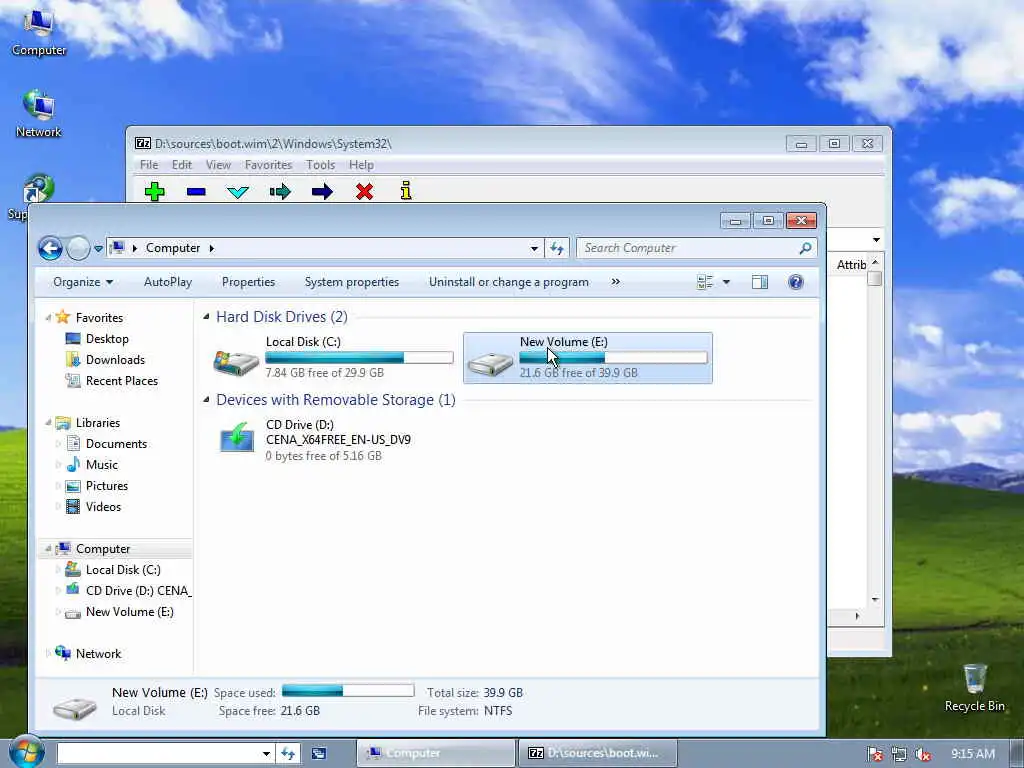Image resolution: width=1024 pixels, height=768 pixels.
Task: Click the AutoPlay toolbar button
Action: (x=168, y=282)
